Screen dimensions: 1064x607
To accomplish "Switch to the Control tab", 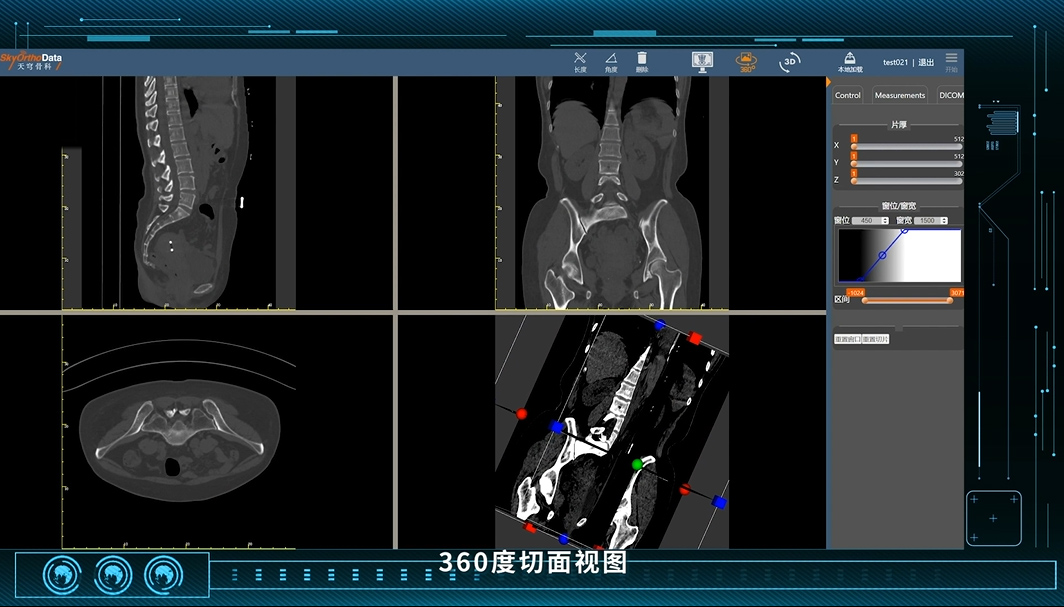I will [848, 96].
